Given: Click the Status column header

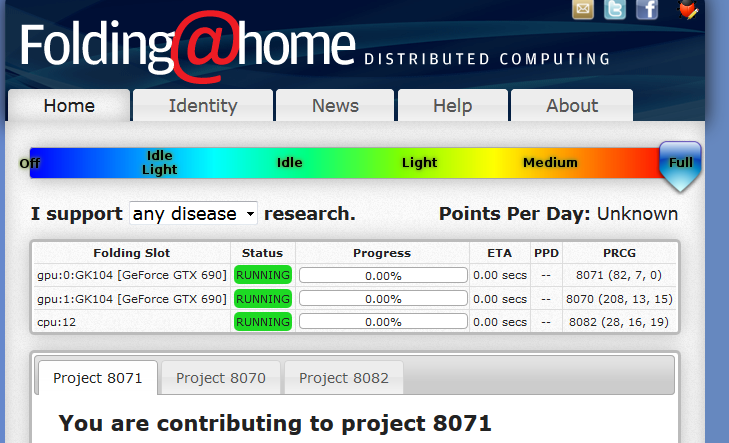Looking at the screenshot, I should 262,253.
